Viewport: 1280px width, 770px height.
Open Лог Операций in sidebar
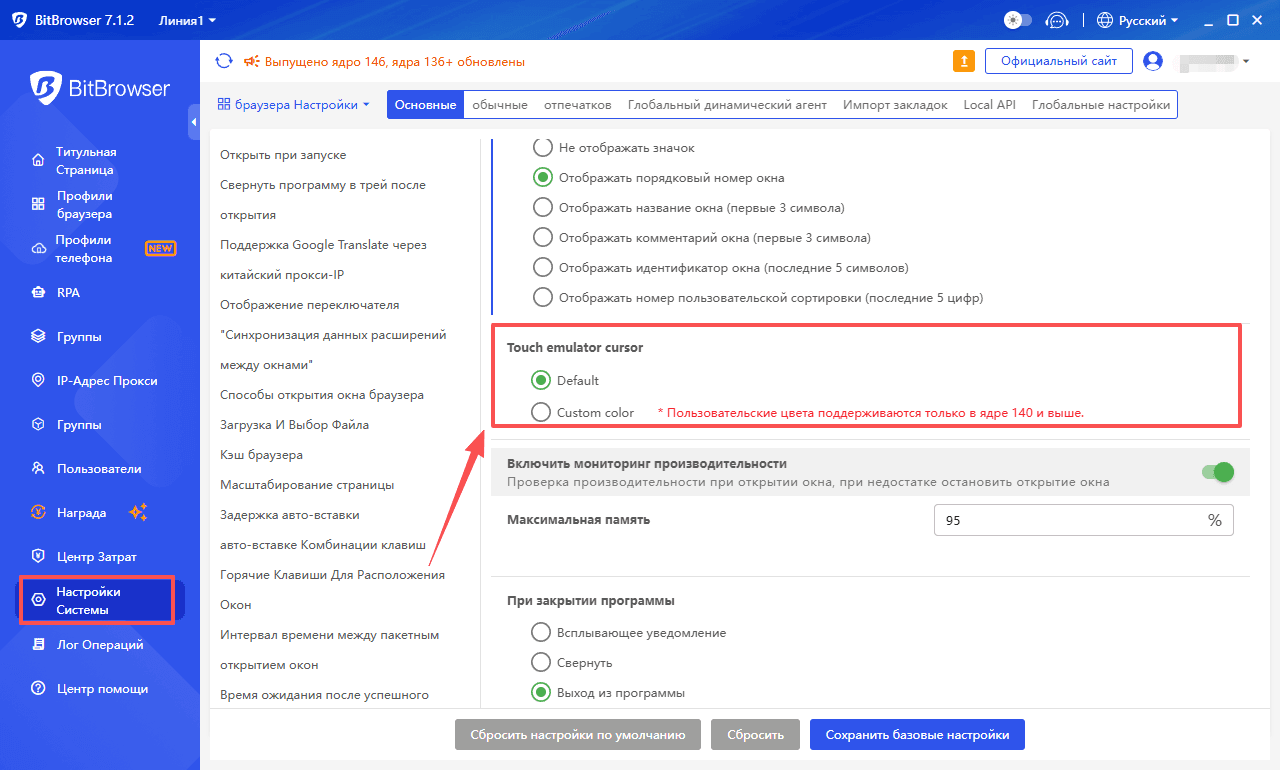(x=100, y=645)
